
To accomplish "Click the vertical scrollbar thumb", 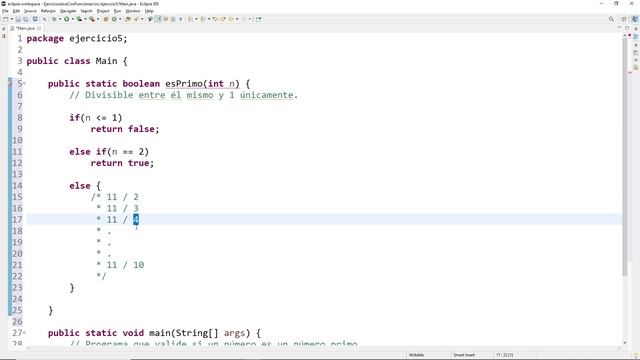I will pos(624,157).
